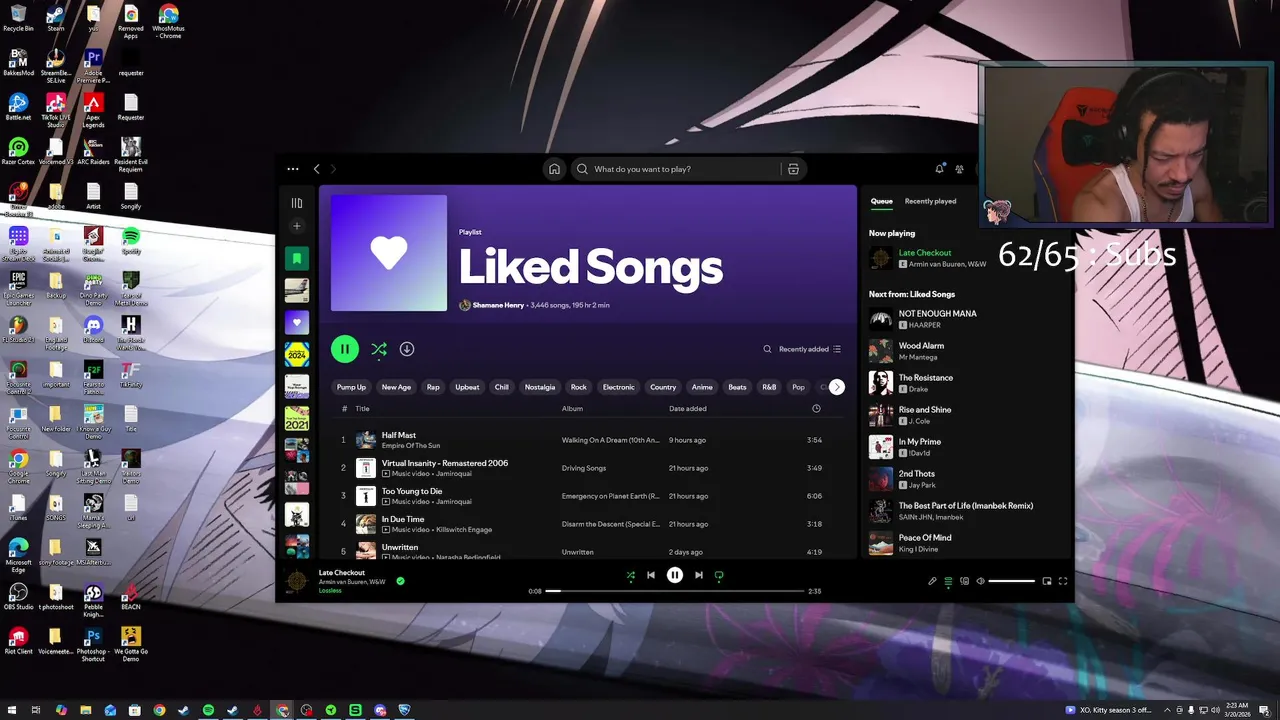
Task: Play Rise and Shine in queue
Action: click(965, 415)
